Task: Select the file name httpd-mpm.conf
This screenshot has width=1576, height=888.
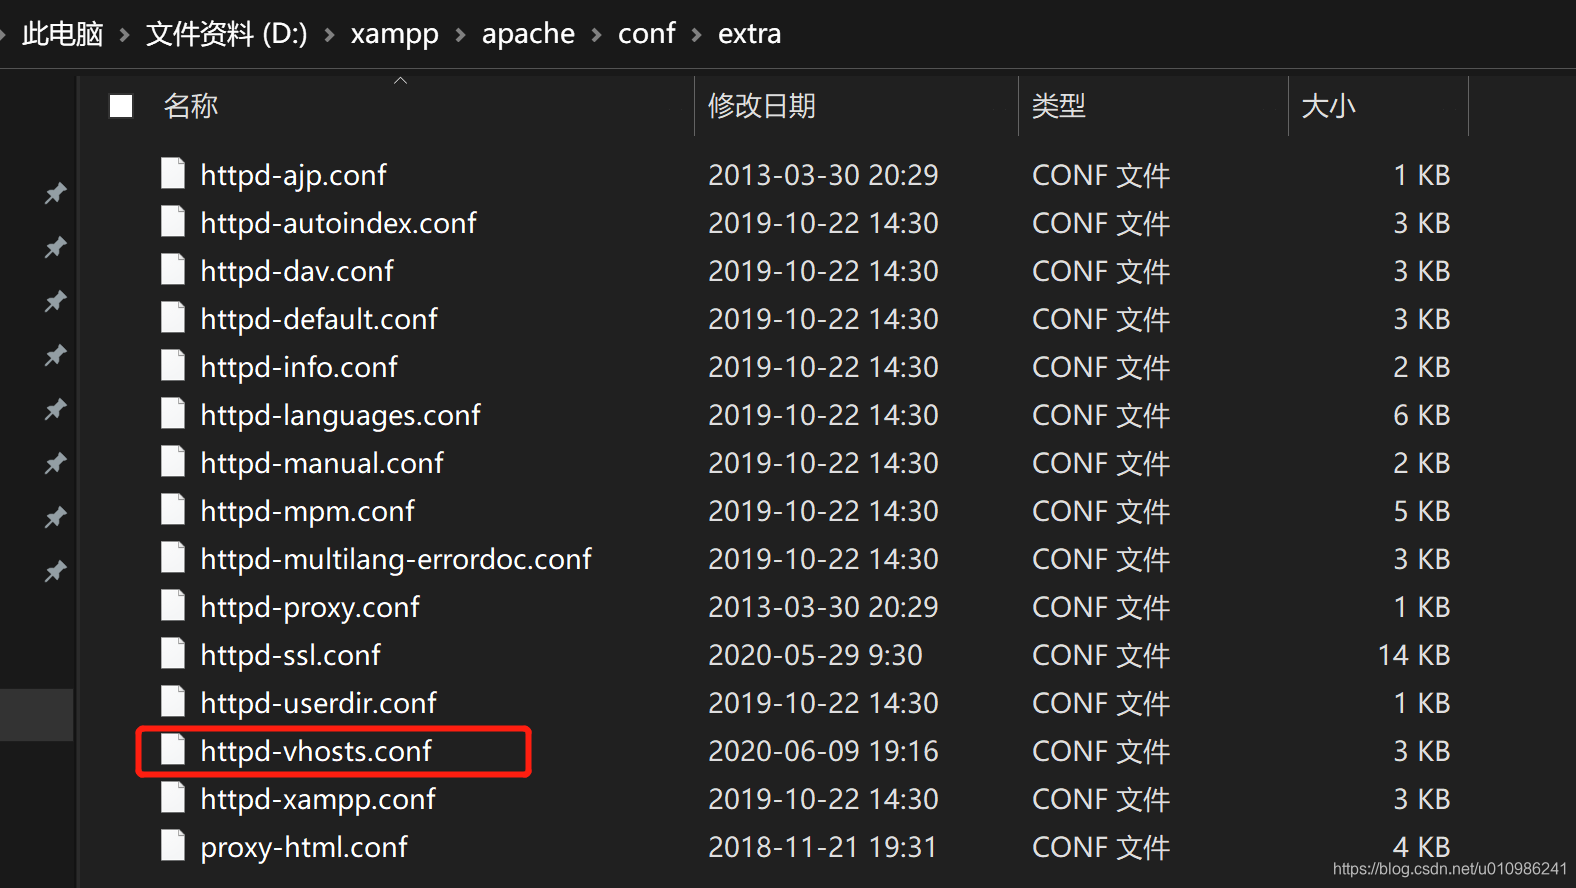Action: [307, 511]
